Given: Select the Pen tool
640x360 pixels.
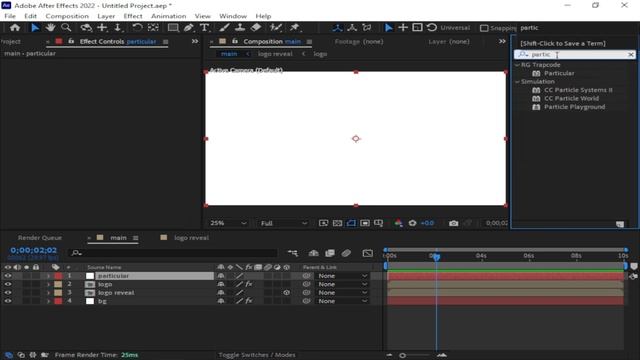Looking at the screenshot, I should (189, 28).
